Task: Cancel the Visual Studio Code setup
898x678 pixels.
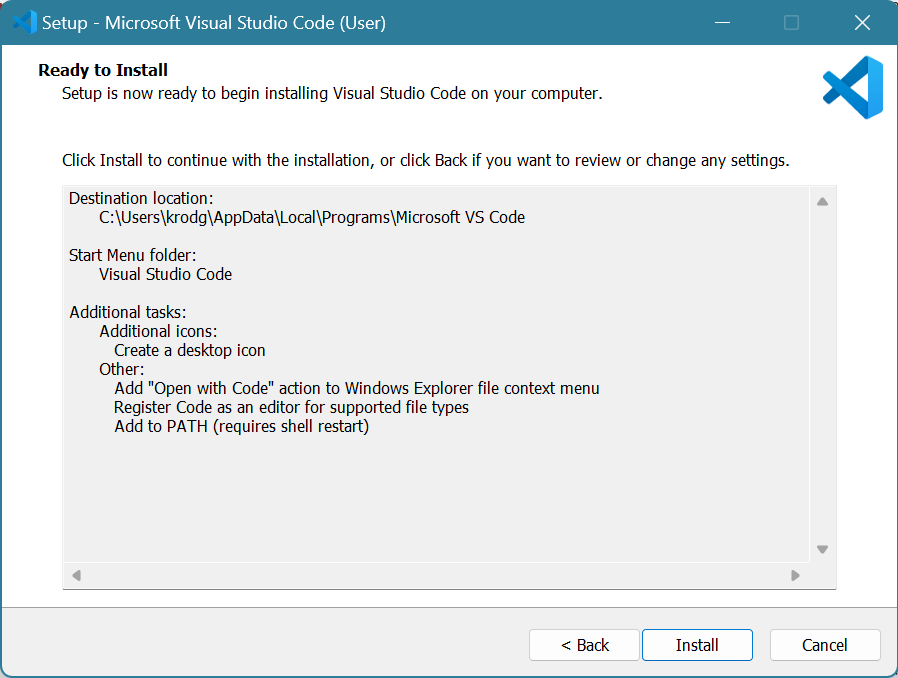Action: (x=825, y=645)
